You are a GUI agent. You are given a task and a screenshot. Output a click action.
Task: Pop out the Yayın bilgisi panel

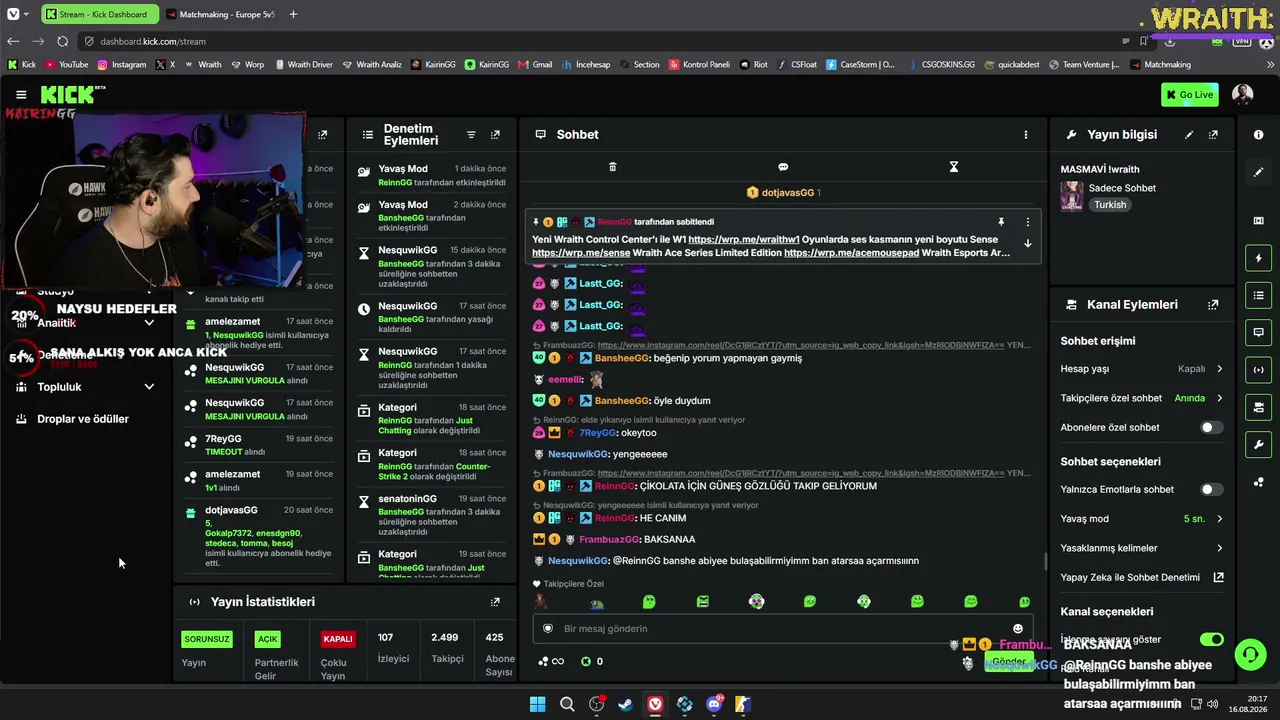tap(1213, 135)
